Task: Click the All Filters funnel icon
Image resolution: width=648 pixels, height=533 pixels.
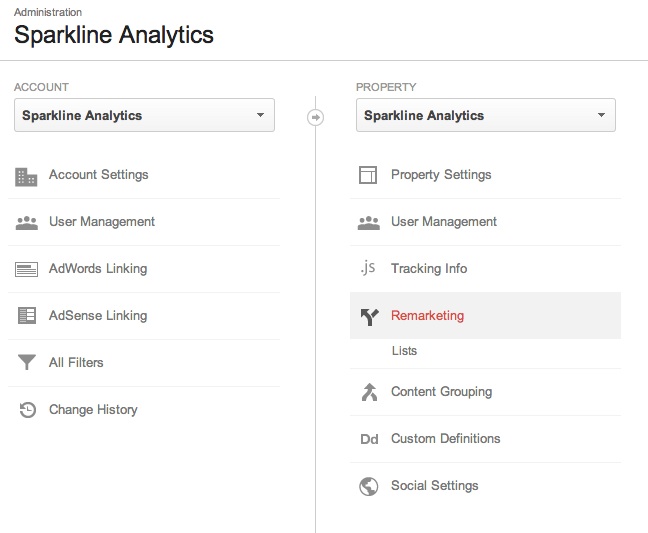Action: tap(27, 363)
